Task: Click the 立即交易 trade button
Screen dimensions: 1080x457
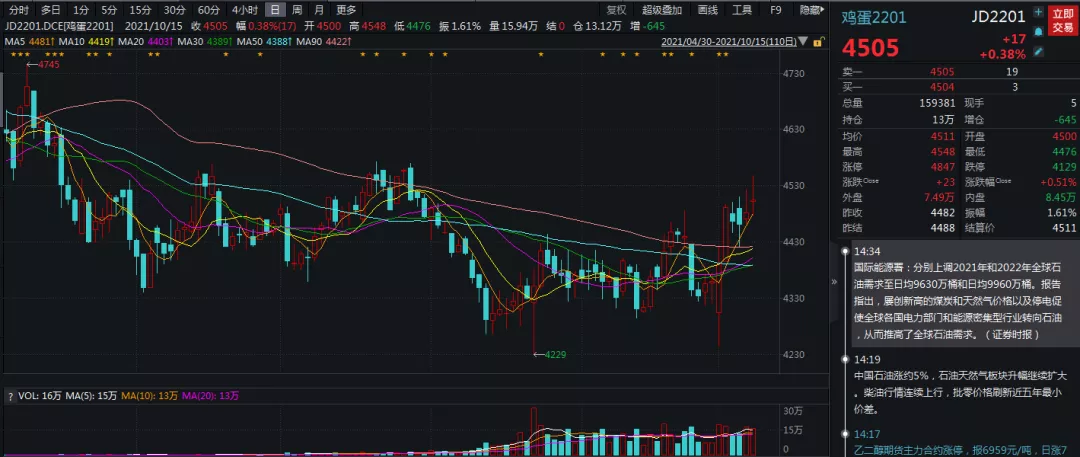Action: (x=1062, y=20)
